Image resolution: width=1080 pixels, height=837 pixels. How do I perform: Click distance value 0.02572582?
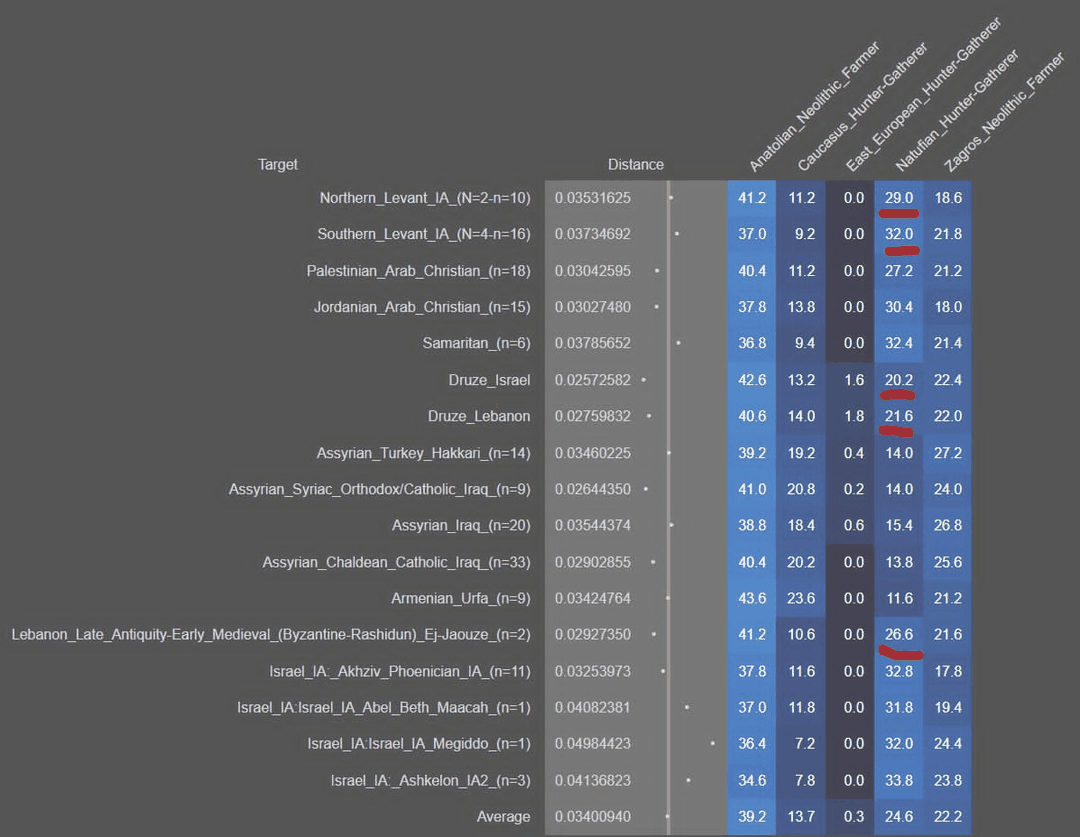pos(592,380)
